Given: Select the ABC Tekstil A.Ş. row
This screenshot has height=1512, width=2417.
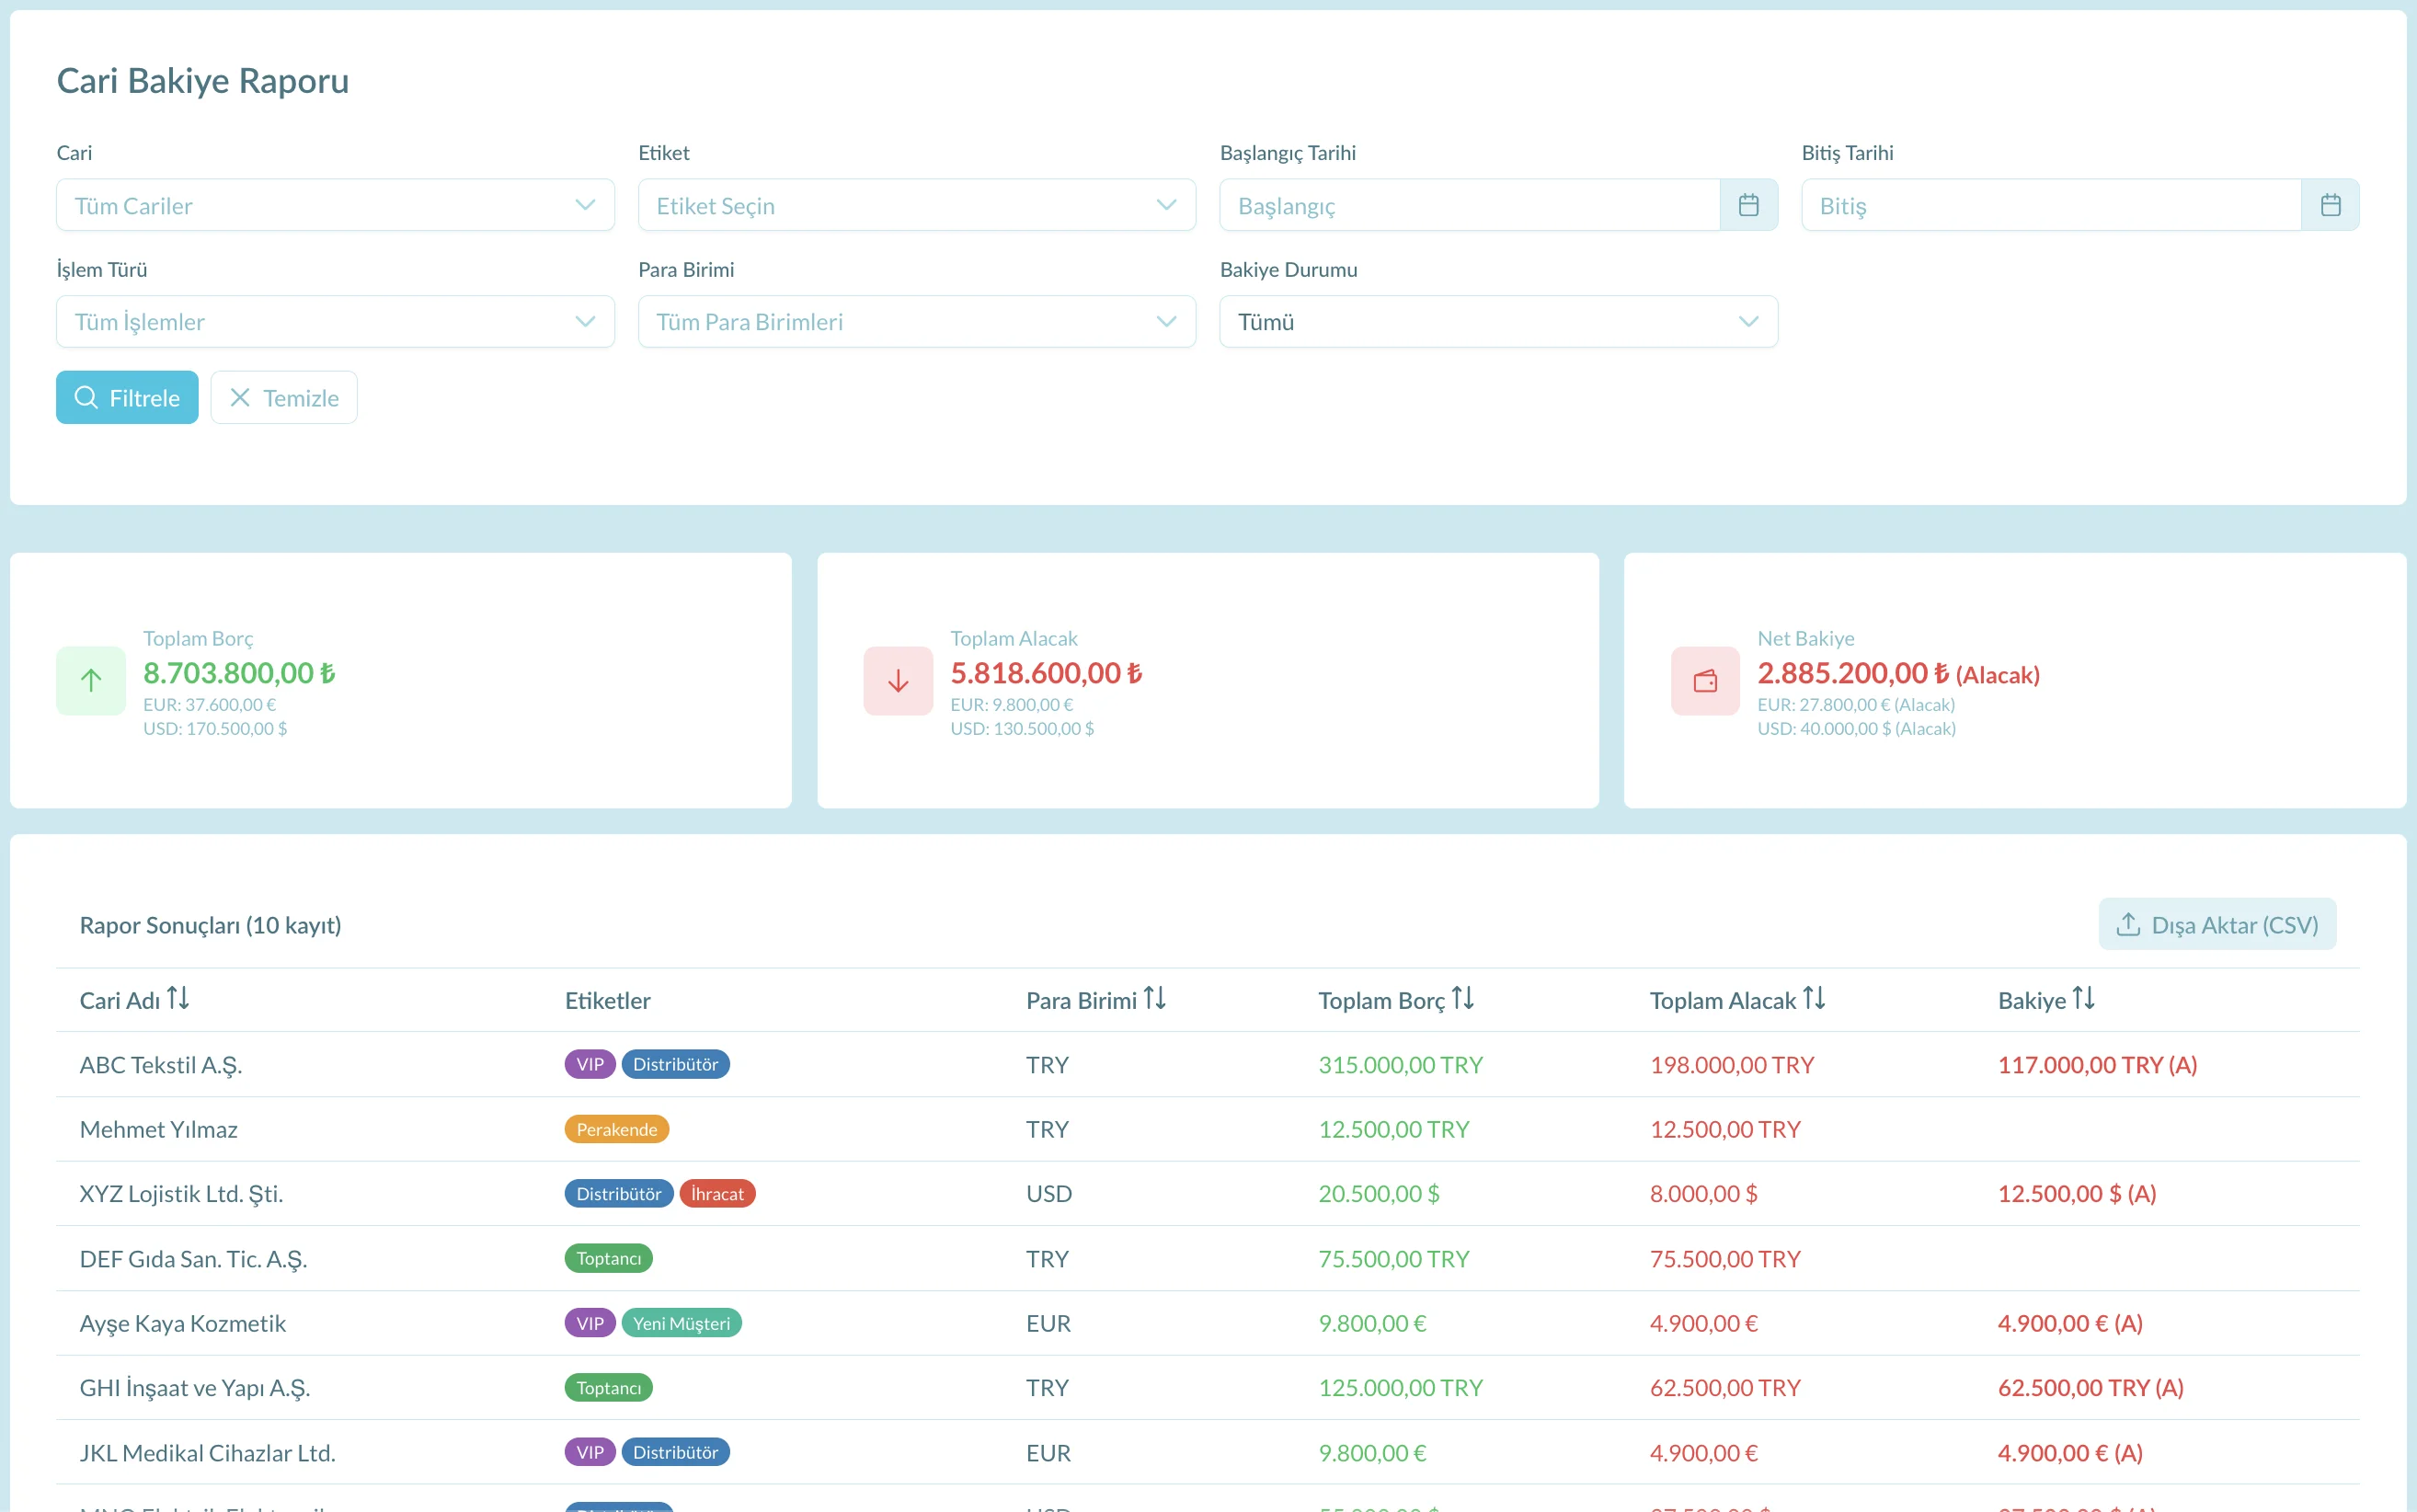Looking at the screenshot, I should pos(1208,1064).
